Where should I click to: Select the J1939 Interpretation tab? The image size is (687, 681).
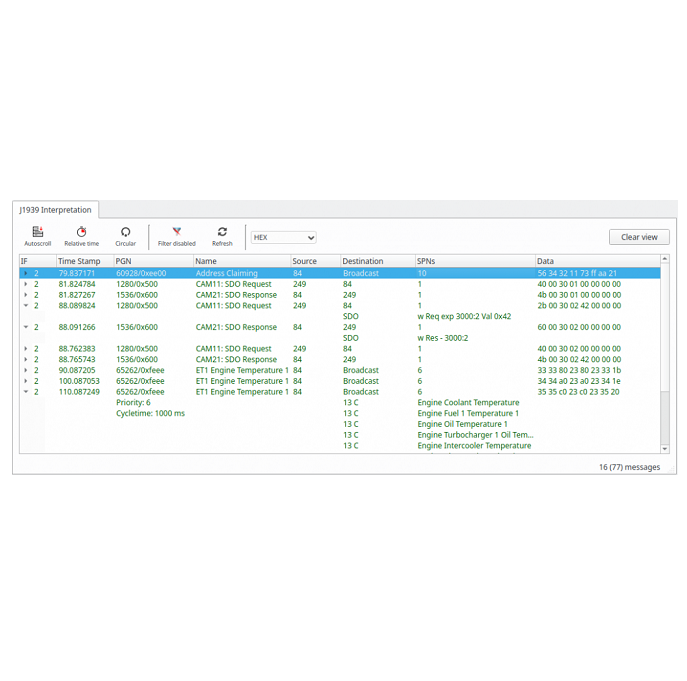55,210
